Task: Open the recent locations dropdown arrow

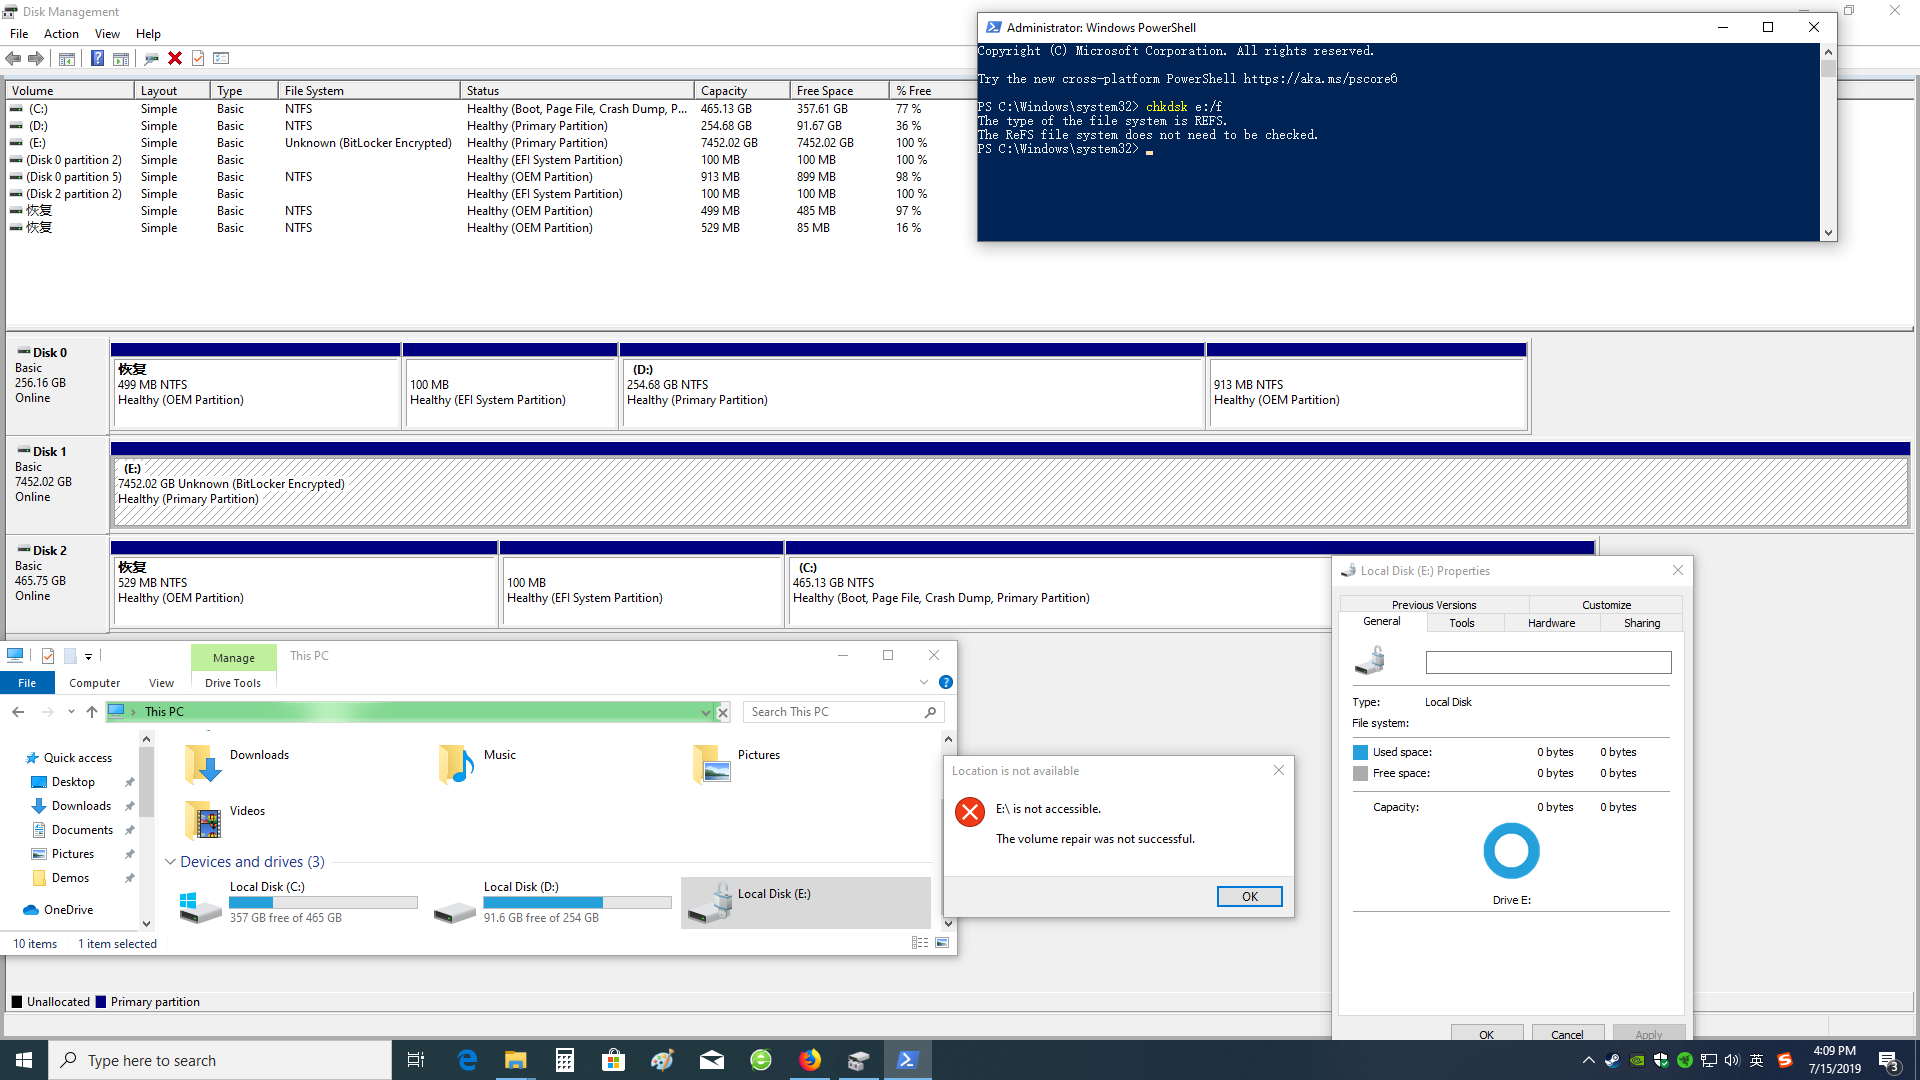Action: coord(71,712)
